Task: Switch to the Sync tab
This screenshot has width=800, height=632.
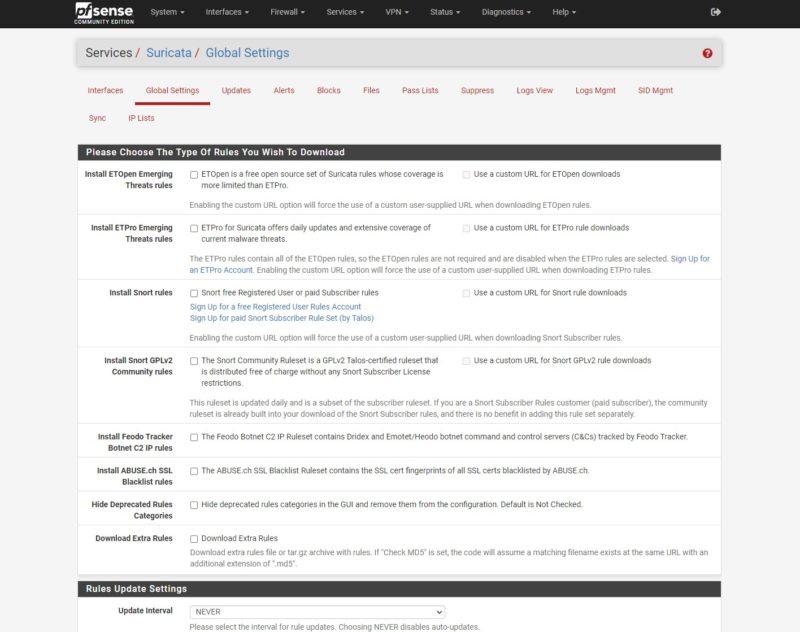Action: click(x=97, y=118)
